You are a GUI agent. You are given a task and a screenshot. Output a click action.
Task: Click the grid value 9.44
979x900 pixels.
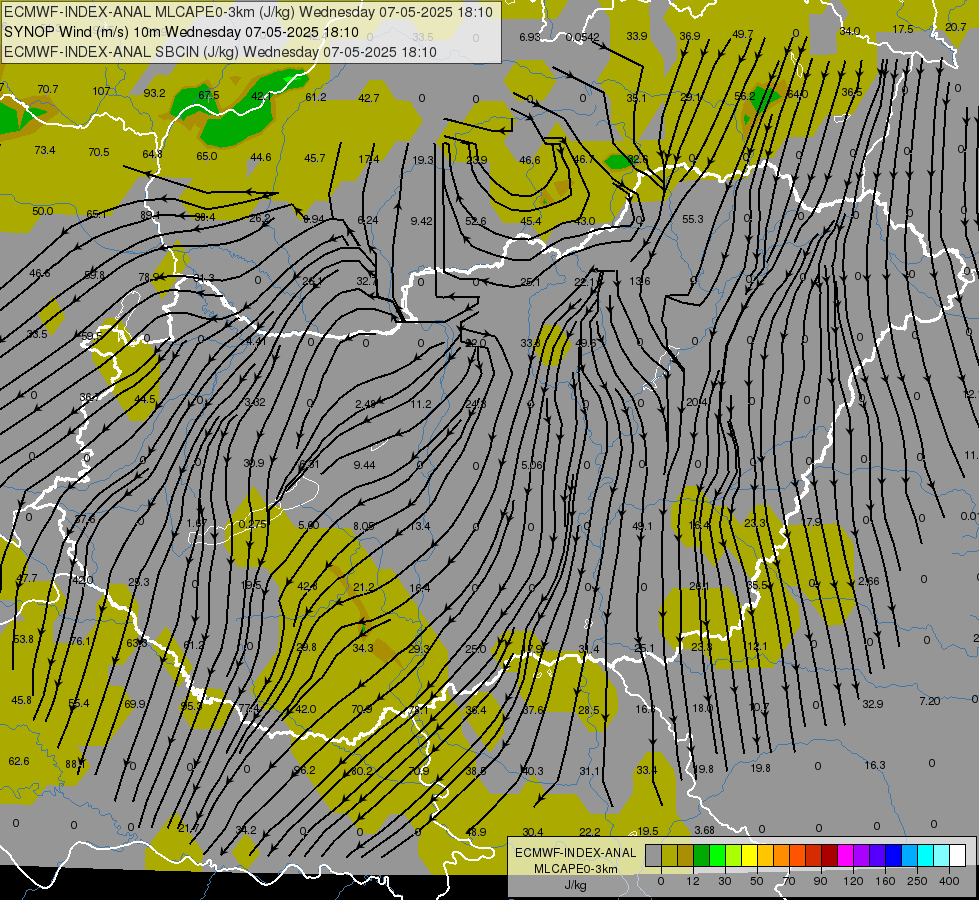(364, 465)
